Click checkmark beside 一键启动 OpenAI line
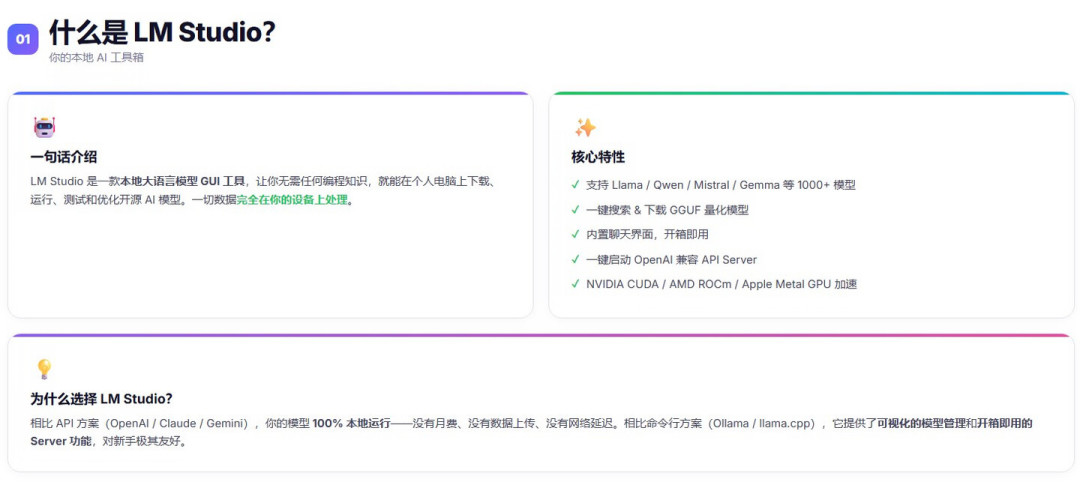The width and height of the screenshot is (1080, 482). pyautogui.click(x=575, y=259)
